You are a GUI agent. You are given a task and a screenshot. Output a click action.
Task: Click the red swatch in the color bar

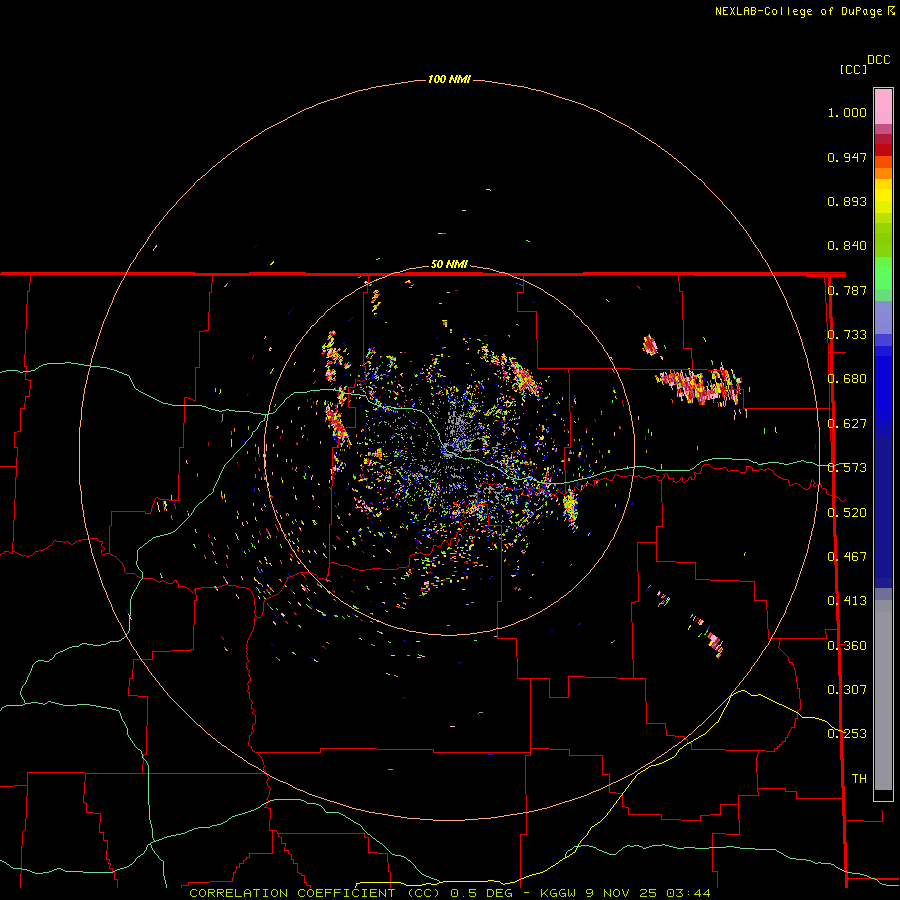coord(883,150)
